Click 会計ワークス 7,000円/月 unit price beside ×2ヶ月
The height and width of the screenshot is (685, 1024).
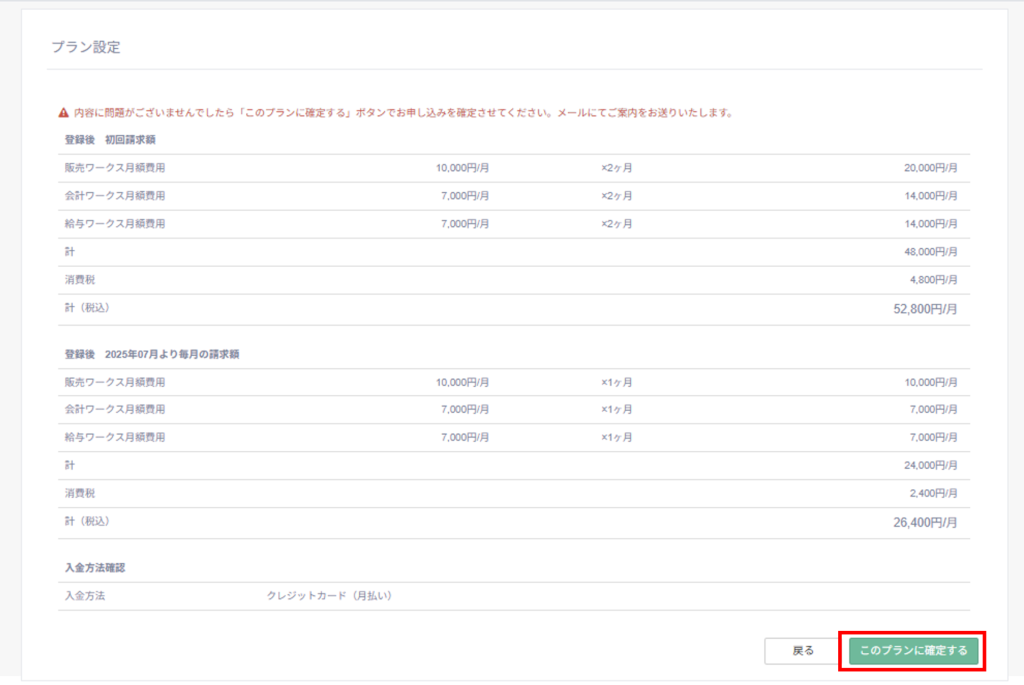click(465, 196)
